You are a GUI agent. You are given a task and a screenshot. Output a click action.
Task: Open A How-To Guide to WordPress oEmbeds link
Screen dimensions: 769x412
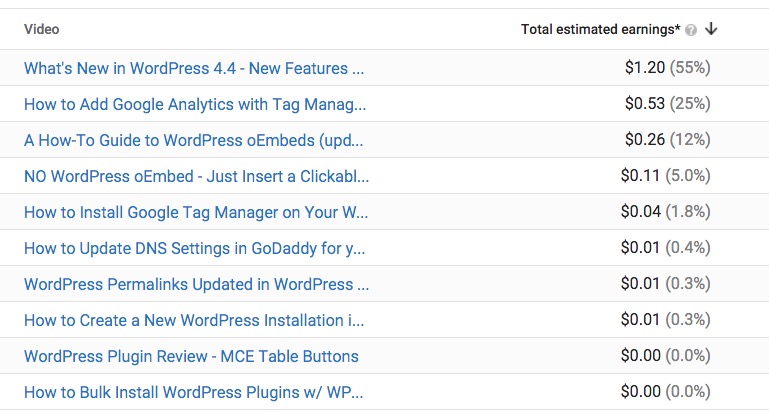[194, 140]
